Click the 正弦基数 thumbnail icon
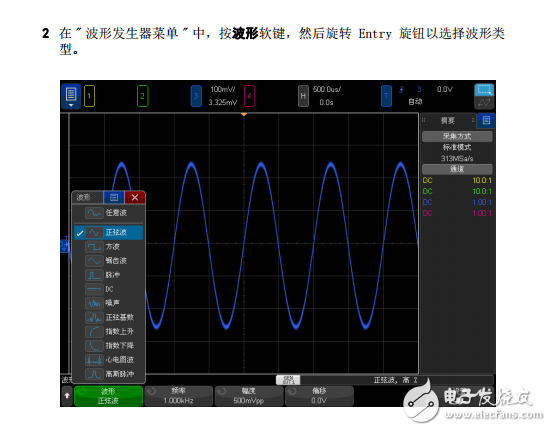 tap(94, 317)
